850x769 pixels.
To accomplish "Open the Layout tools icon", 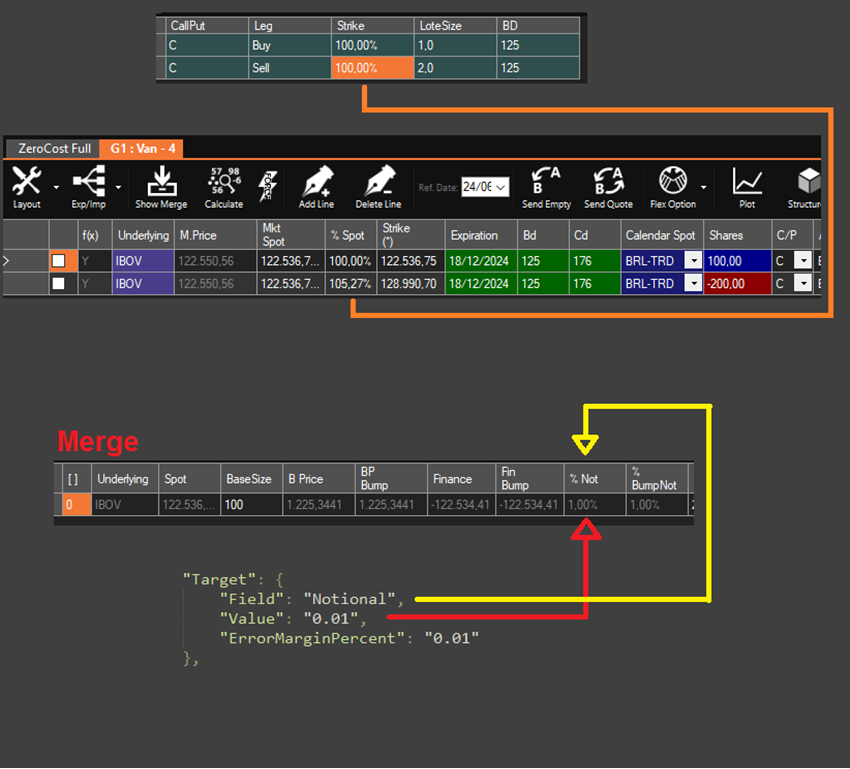I will coord(27,183).
